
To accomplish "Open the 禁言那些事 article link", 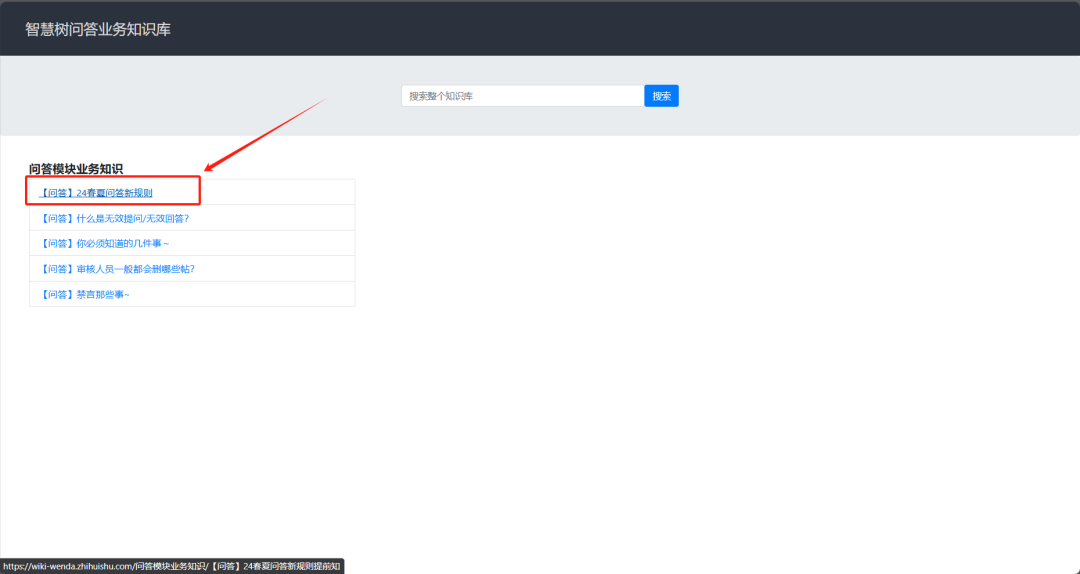I will pyautogui.click(x=85, y=295).
